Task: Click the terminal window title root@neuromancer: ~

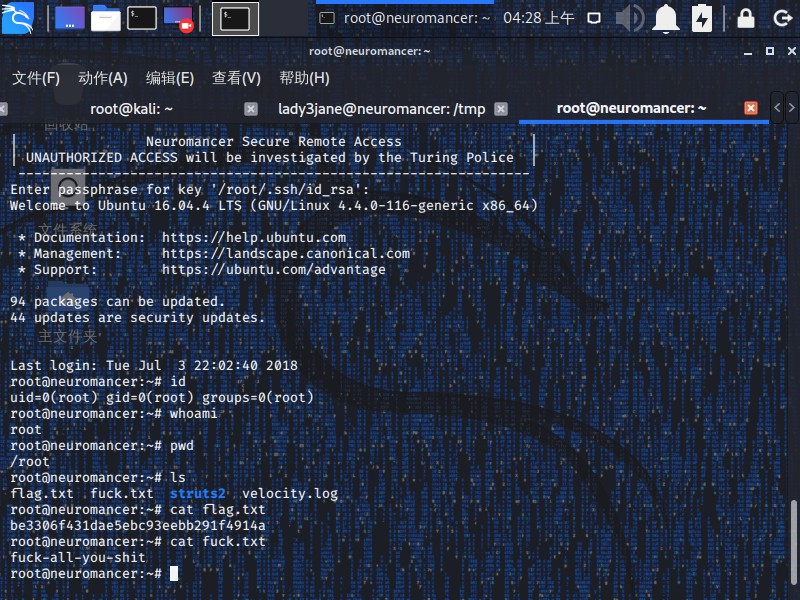Action: pos(369,51)
